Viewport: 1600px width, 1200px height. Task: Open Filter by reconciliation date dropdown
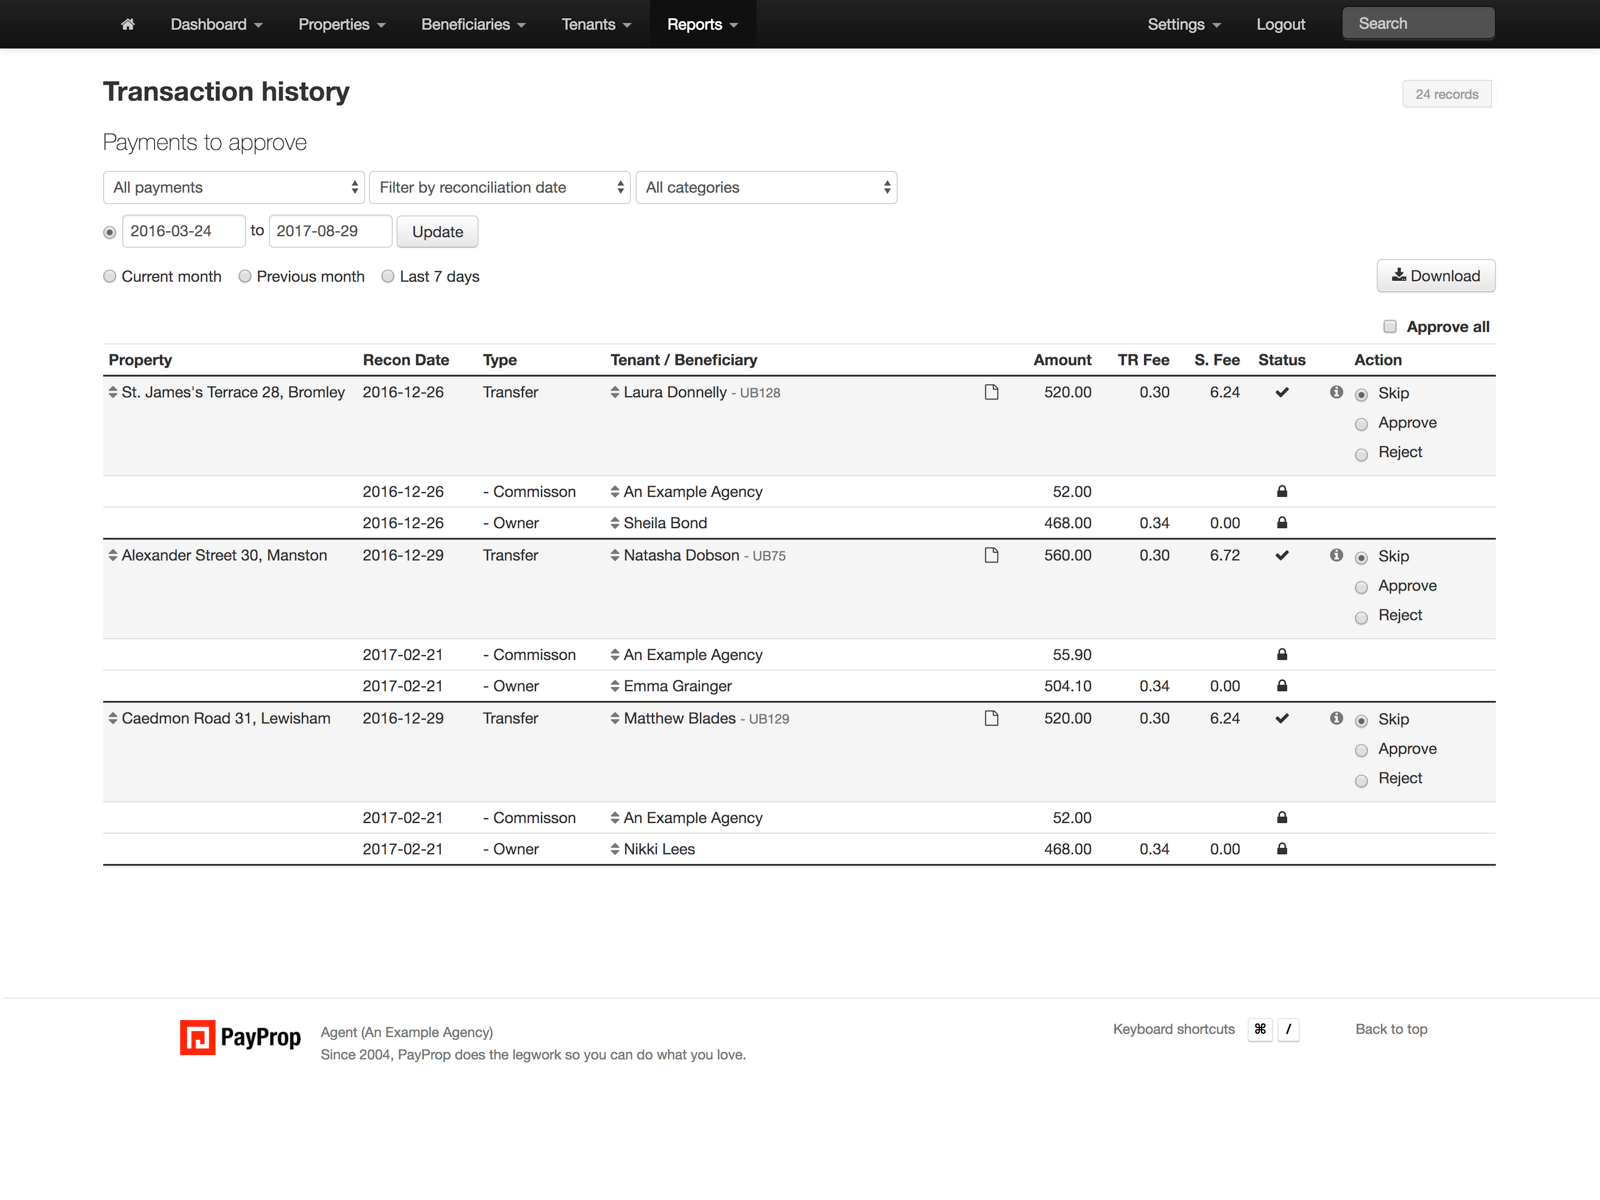click(499, 187)
